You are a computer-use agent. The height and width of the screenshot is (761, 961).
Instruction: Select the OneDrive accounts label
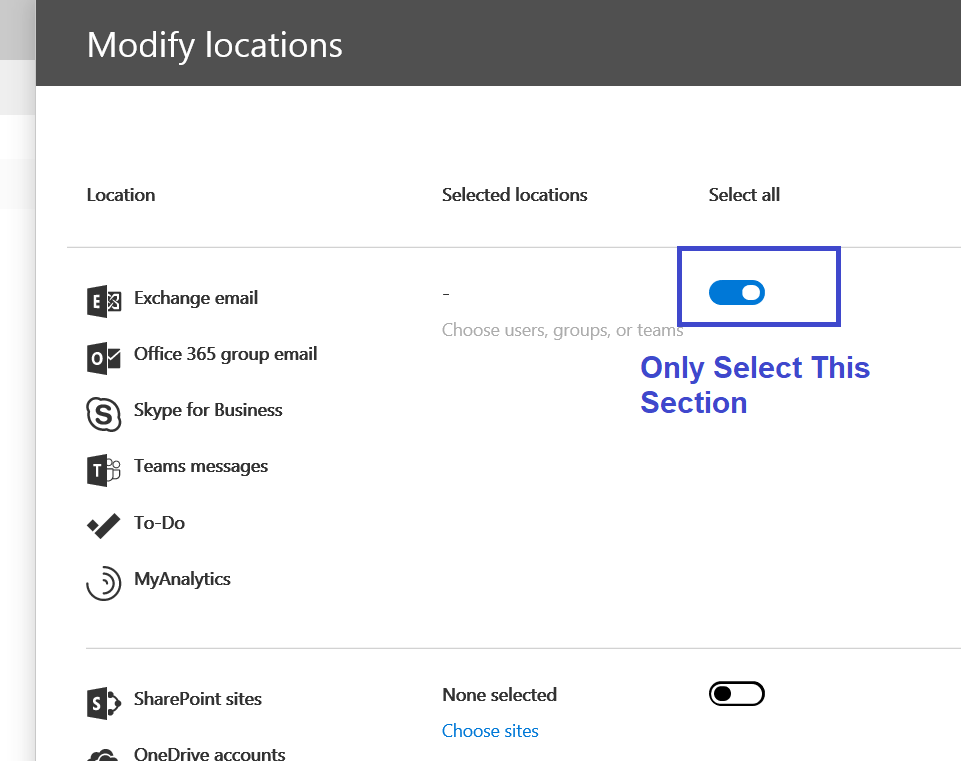click(210, 753)
